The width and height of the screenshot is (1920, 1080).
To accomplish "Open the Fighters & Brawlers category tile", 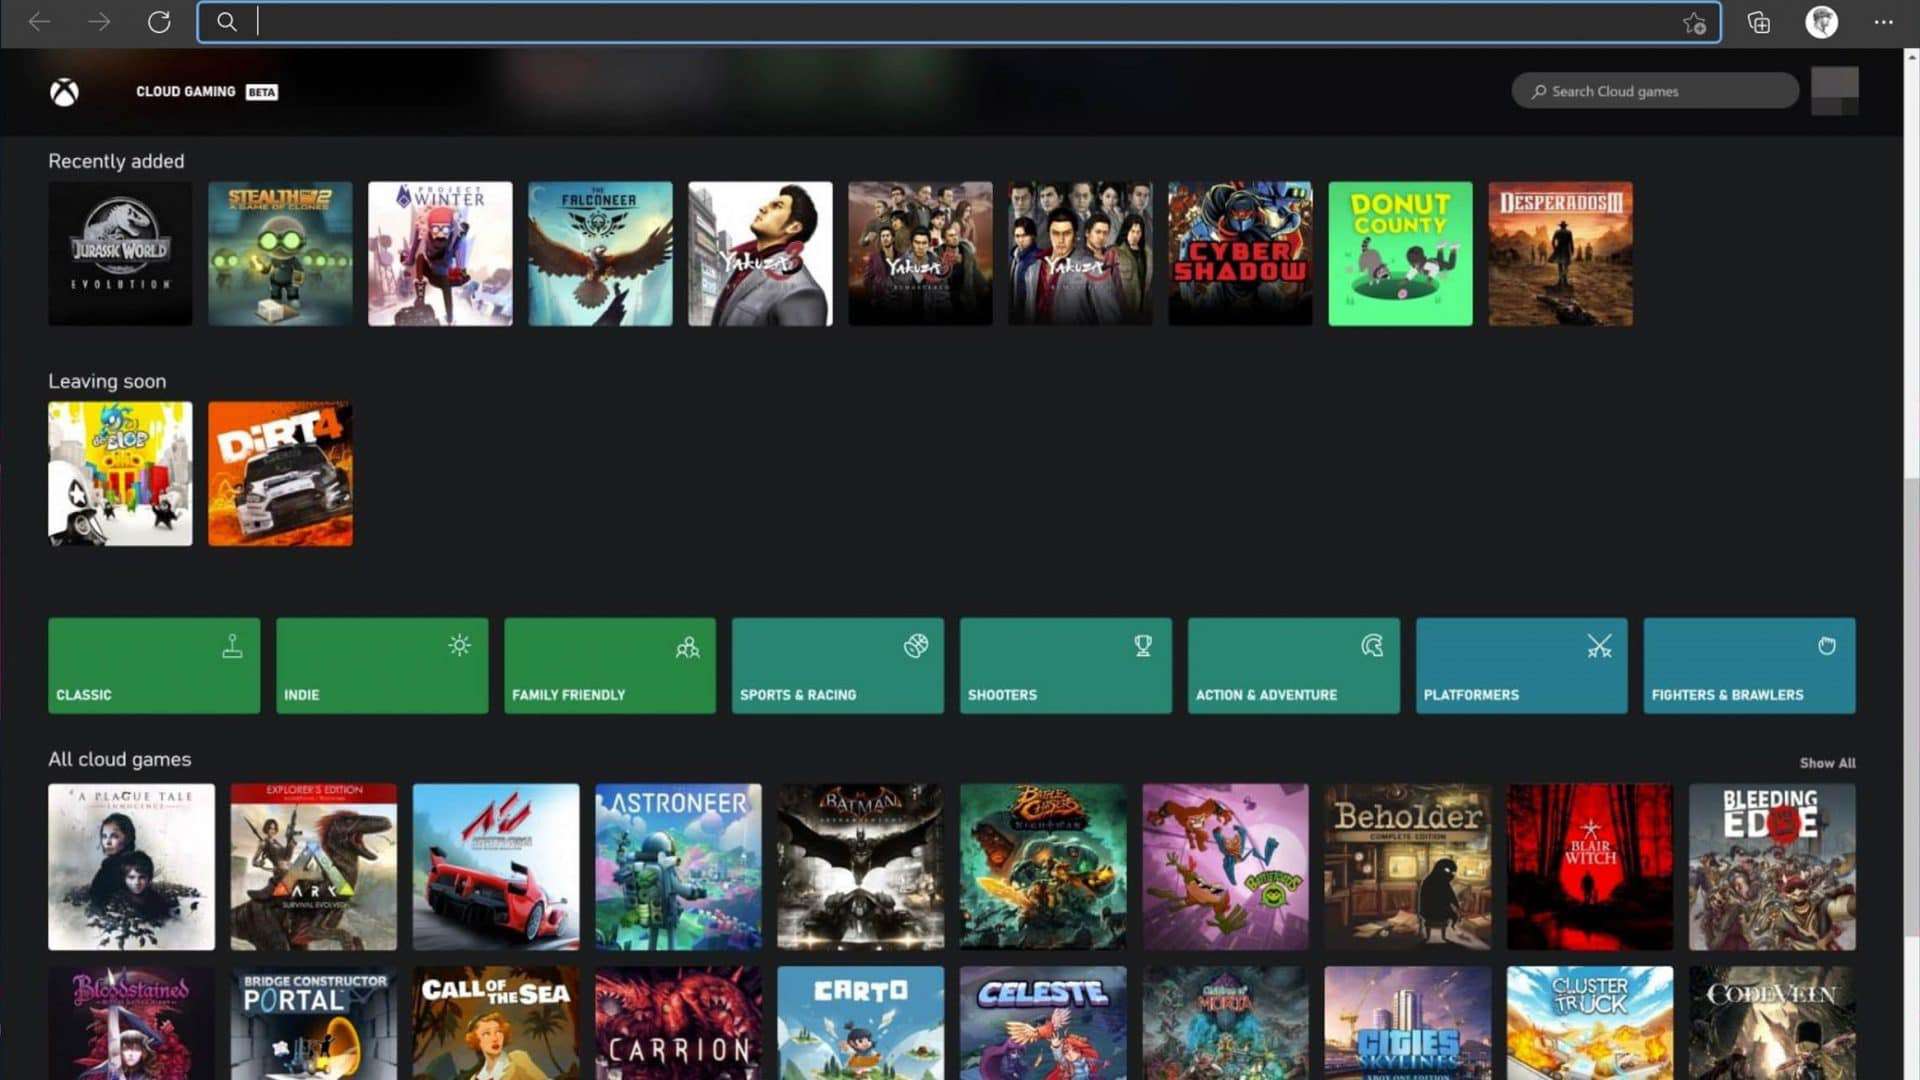I will tap(1750, 665).
